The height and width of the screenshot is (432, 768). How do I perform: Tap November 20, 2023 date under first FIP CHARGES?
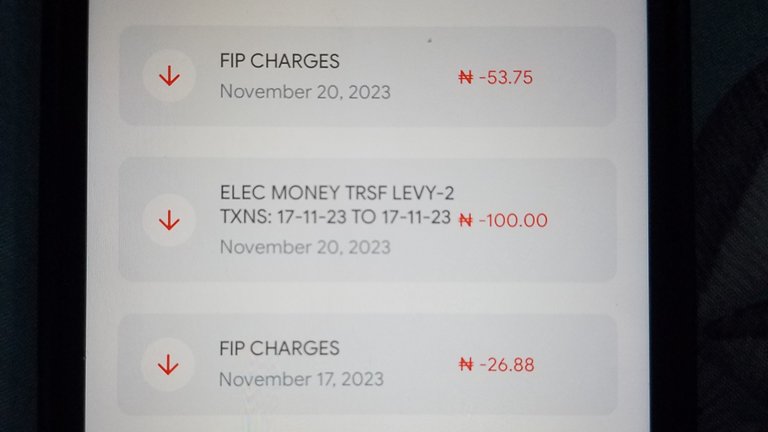[305, 92]
